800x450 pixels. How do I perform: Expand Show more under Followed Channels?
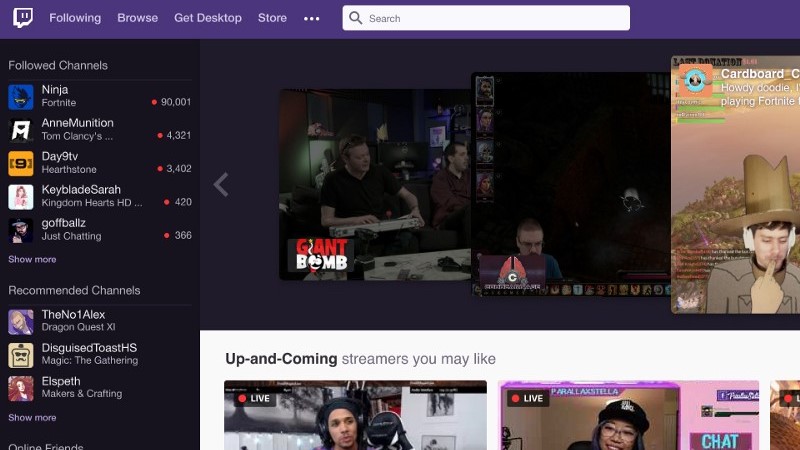(32, 259)
